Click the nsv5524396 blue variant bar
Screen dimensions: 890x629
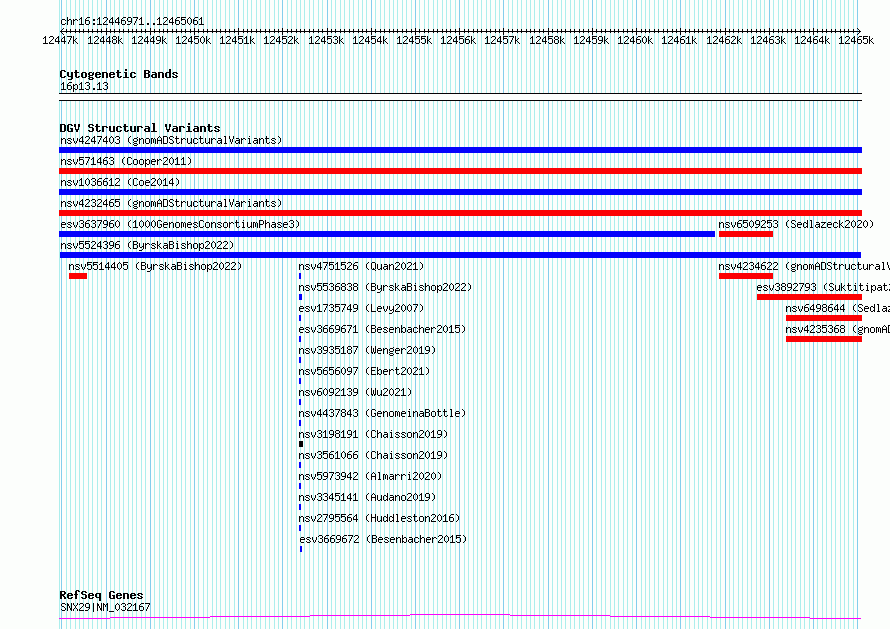(460, 255)
